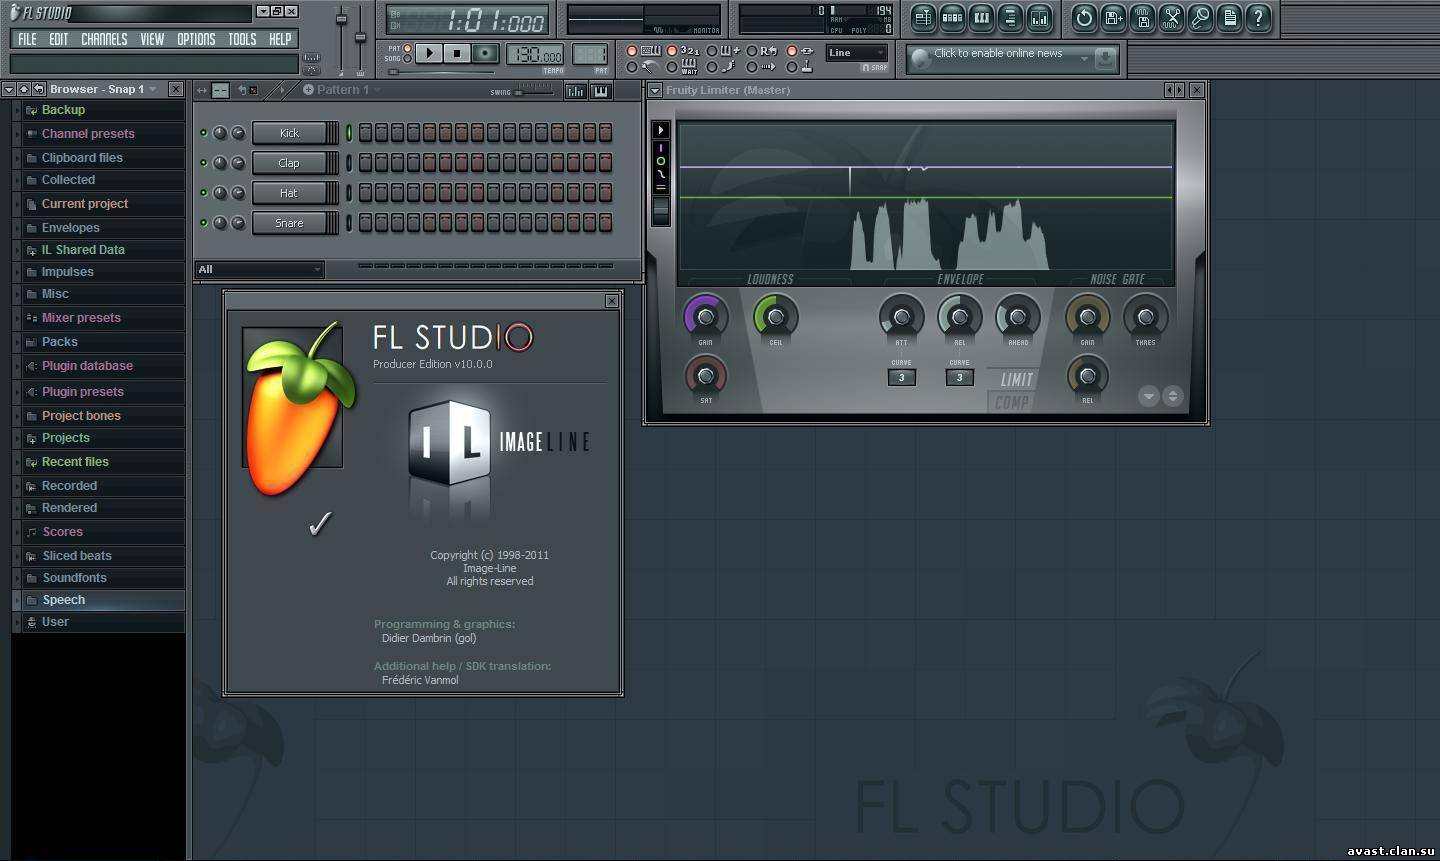Click the question mark help icon

click(1258, 17)
